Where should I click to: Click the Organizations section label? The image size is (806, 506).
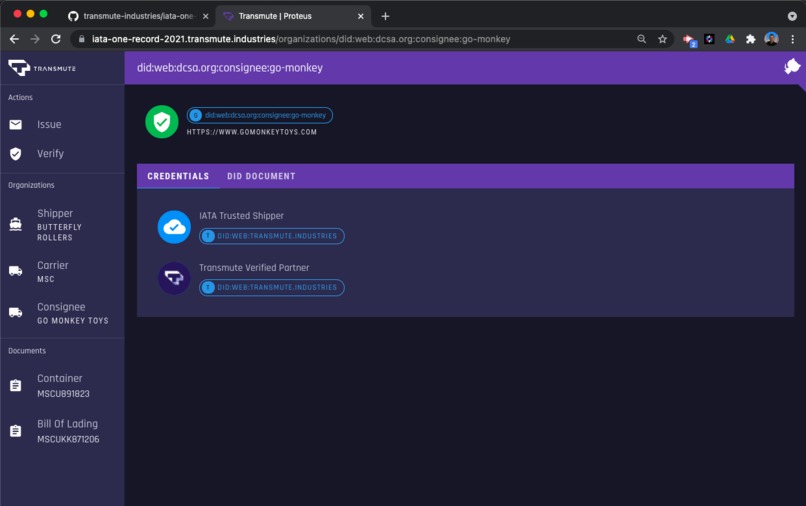31,185
